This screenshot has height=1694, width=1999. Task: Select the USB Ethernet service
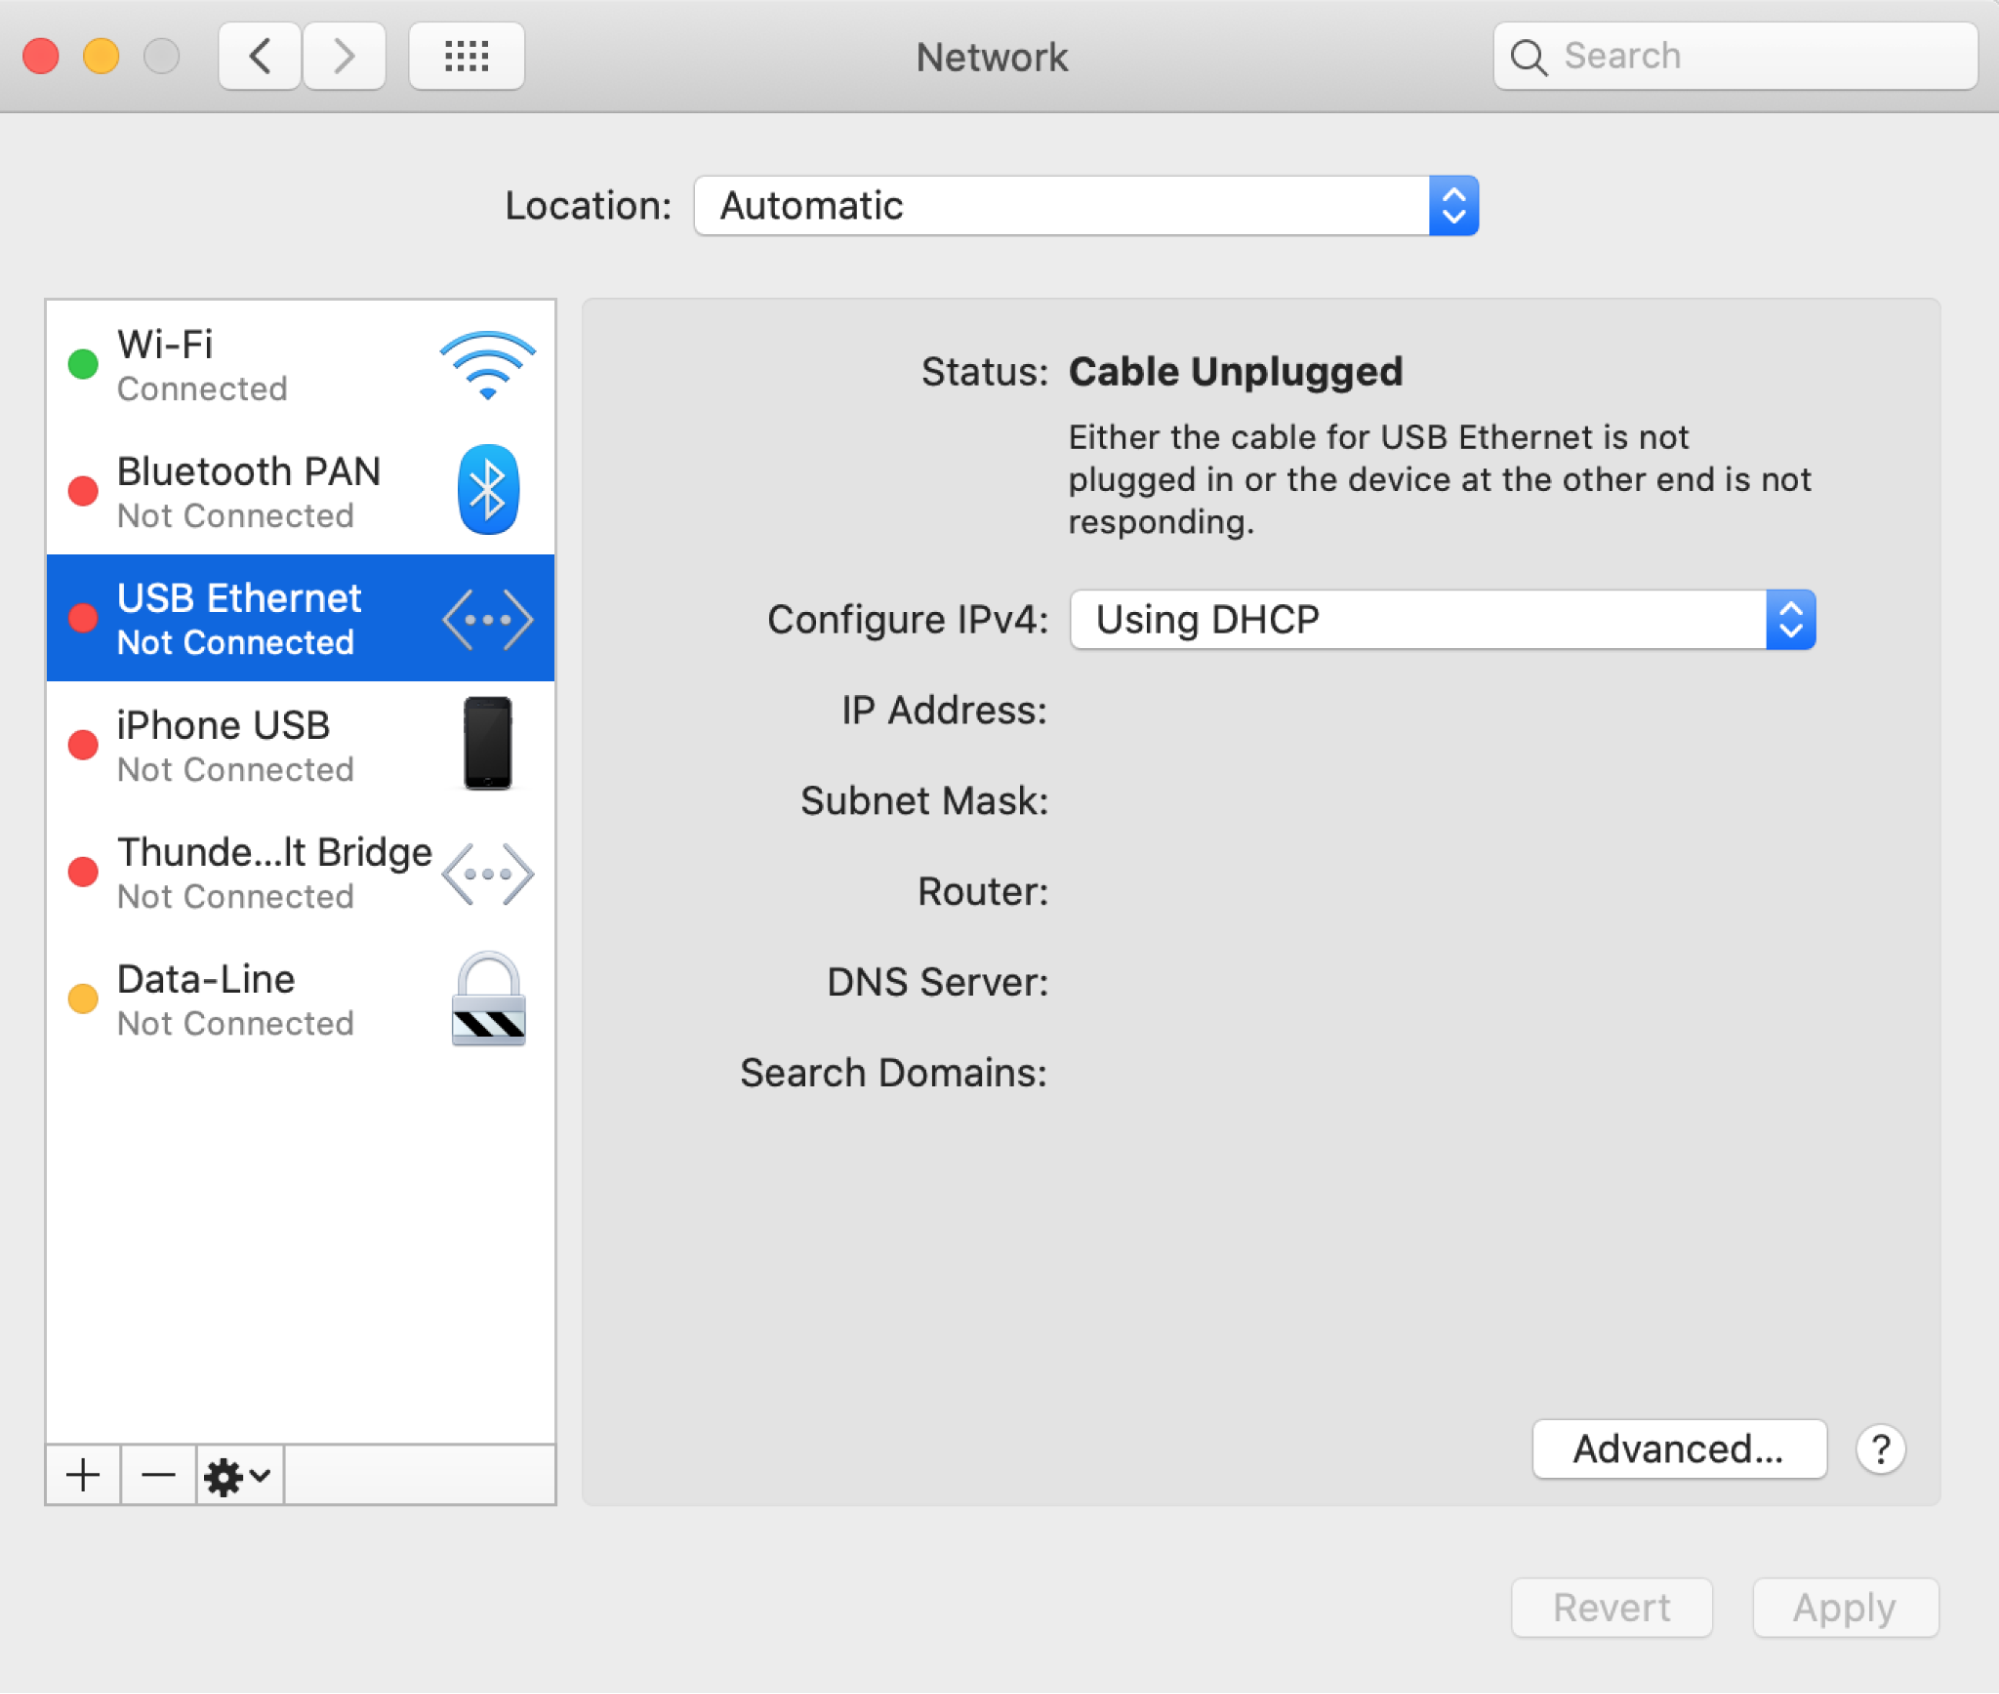coord(250,619)
